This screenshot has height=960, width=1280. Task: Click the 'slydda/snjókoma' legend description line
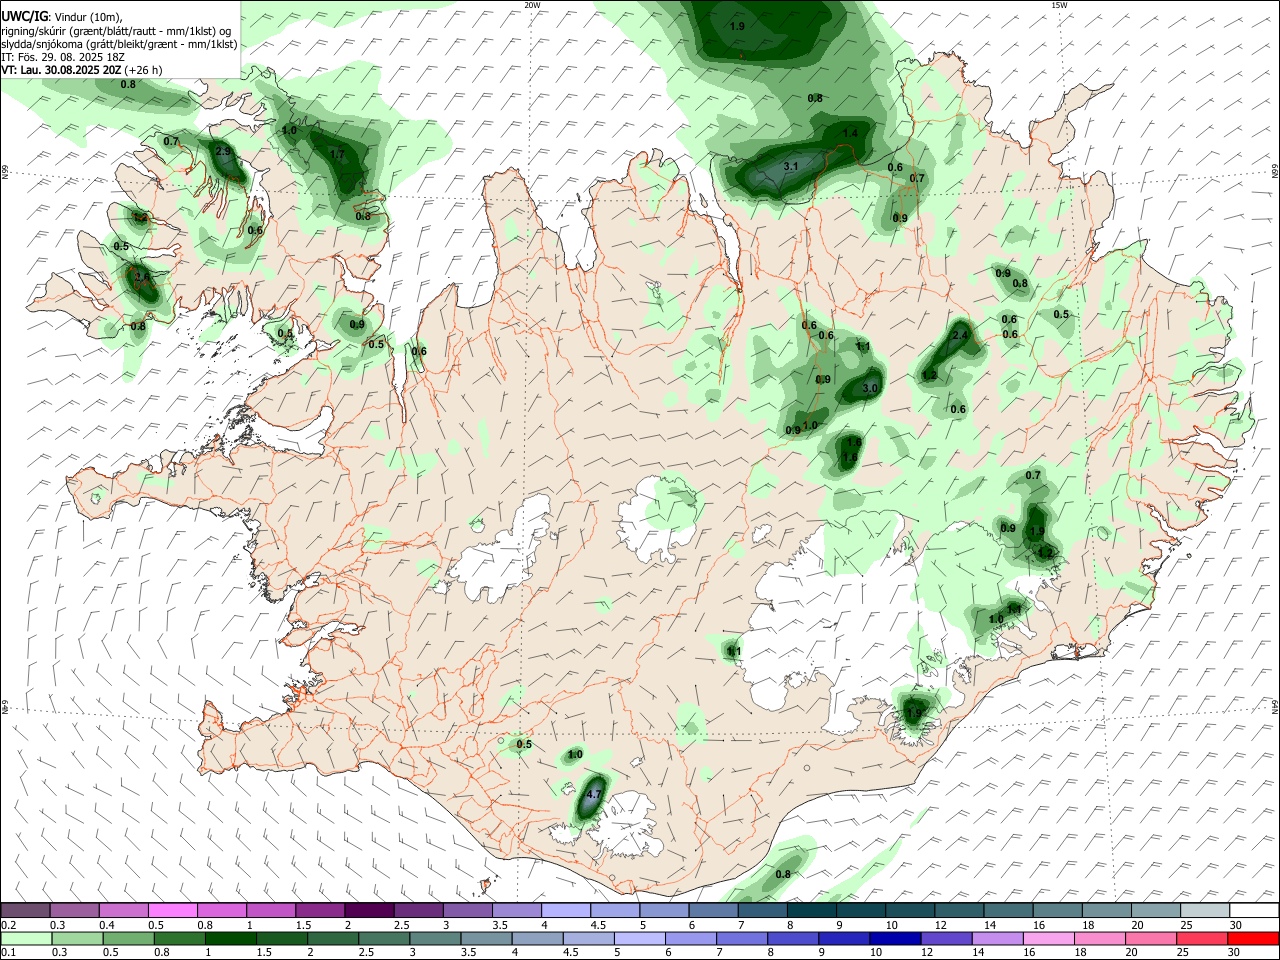[119, 44]
